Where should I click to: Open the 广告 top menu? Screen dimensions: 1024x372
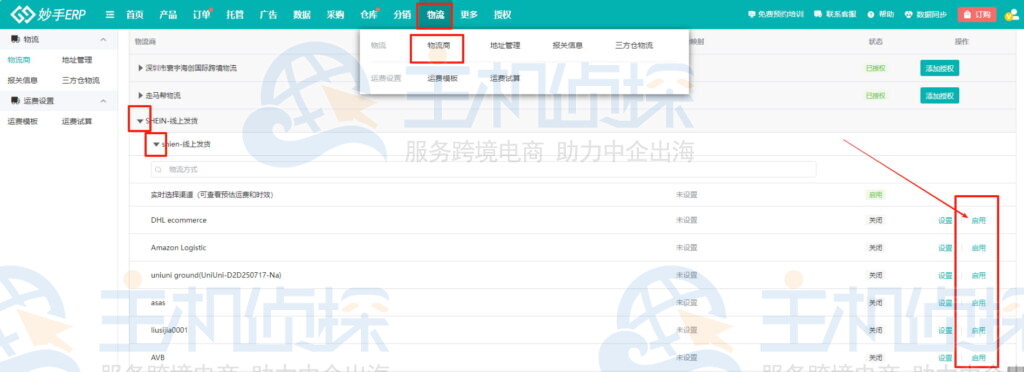click(268, 14)
